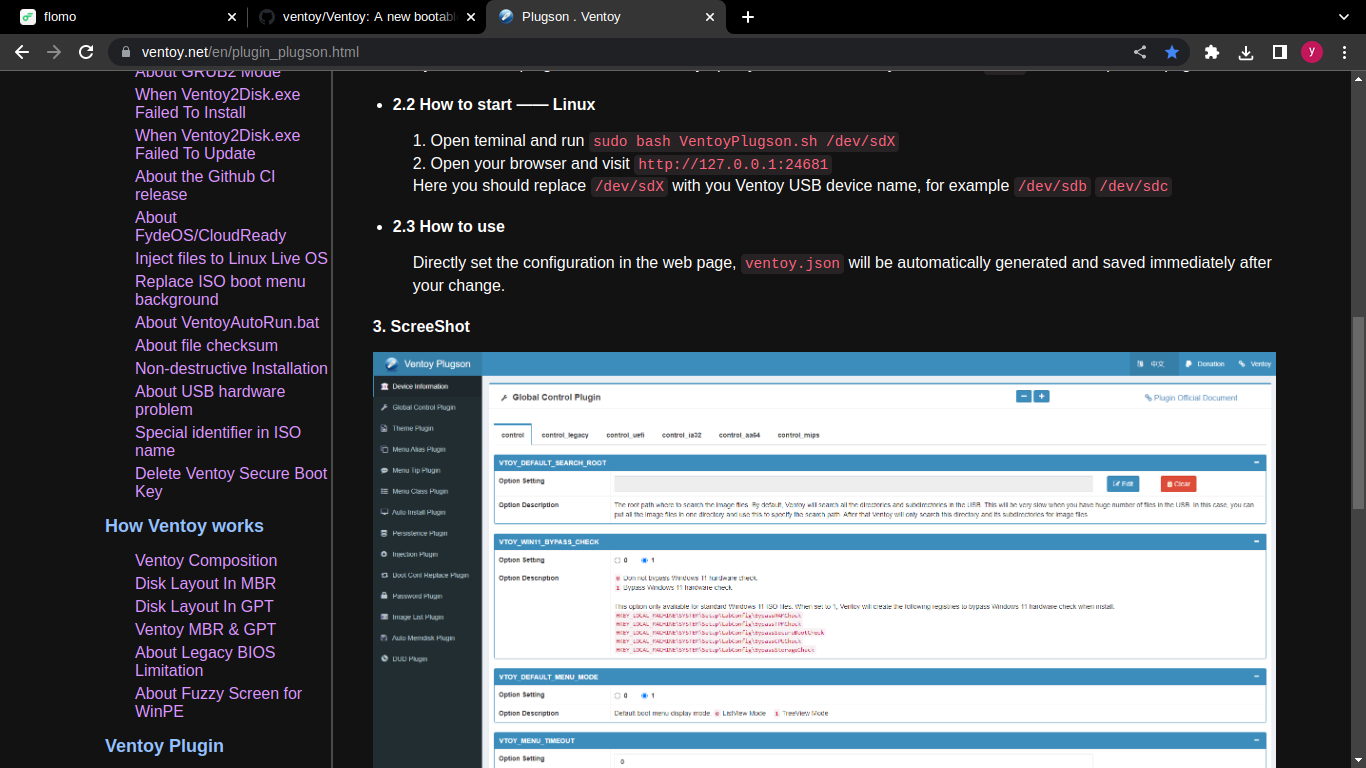
Task: Click the '/dev/sdb' code example
Action: coord(1052,186)
